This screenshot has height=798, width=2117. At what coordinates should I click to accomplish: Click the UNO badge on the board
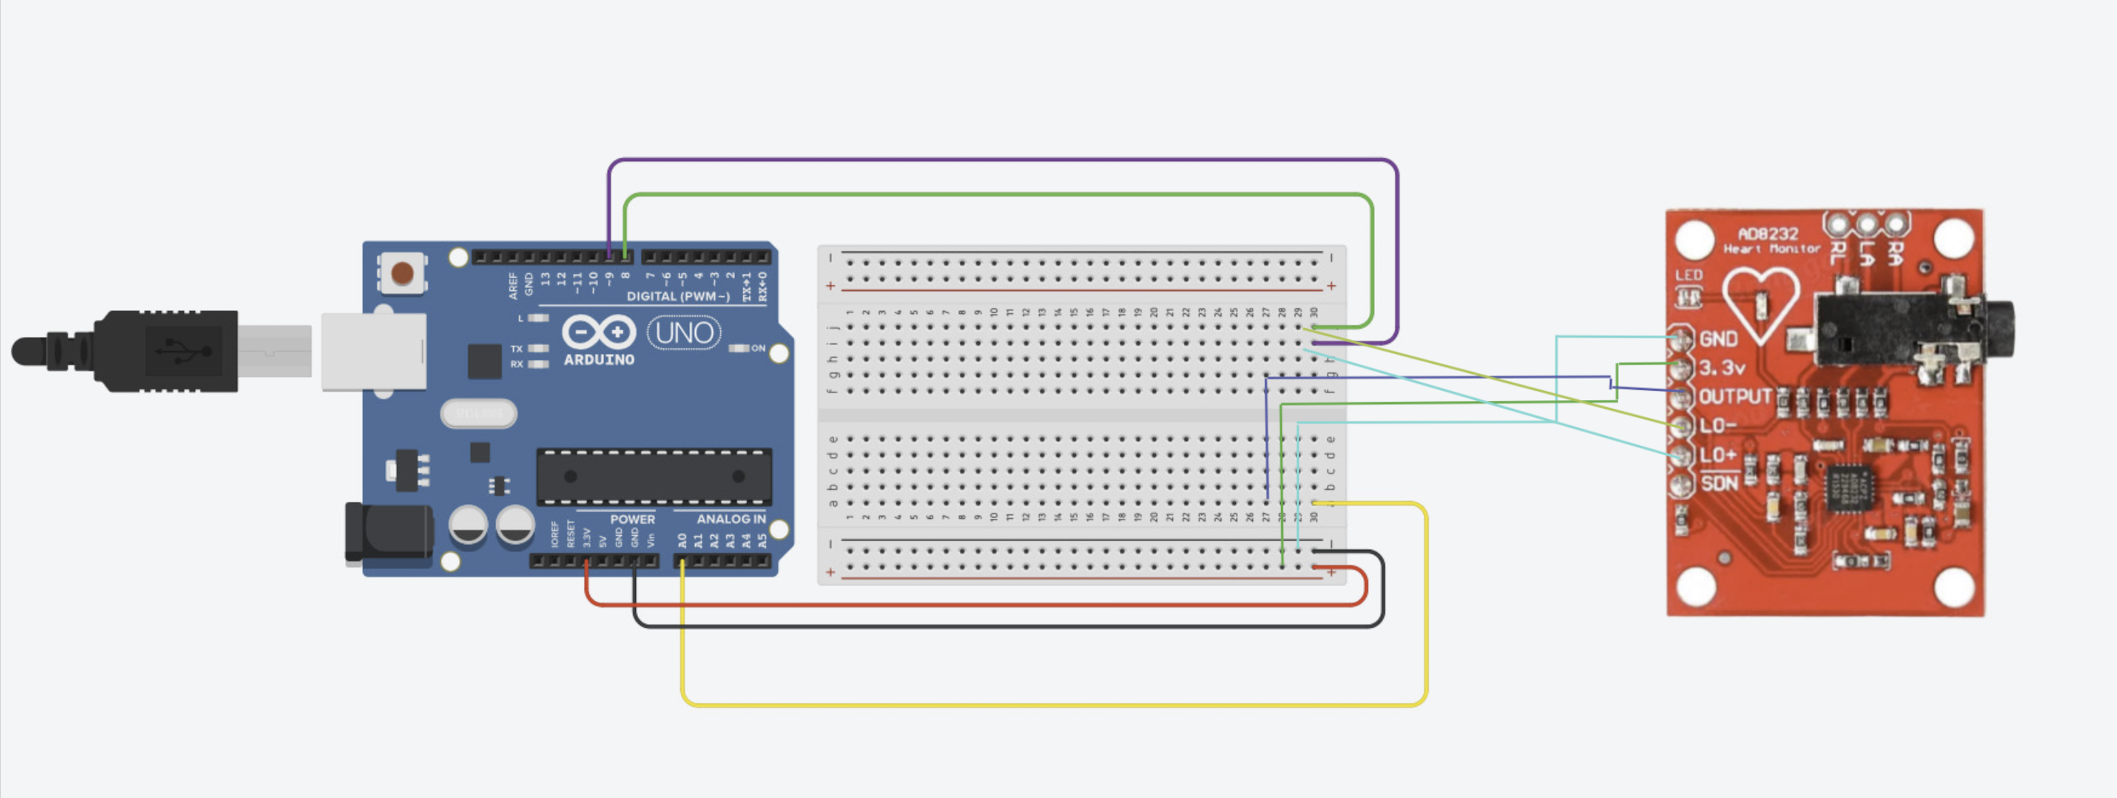pyautogui.click(x=684, y=332)
